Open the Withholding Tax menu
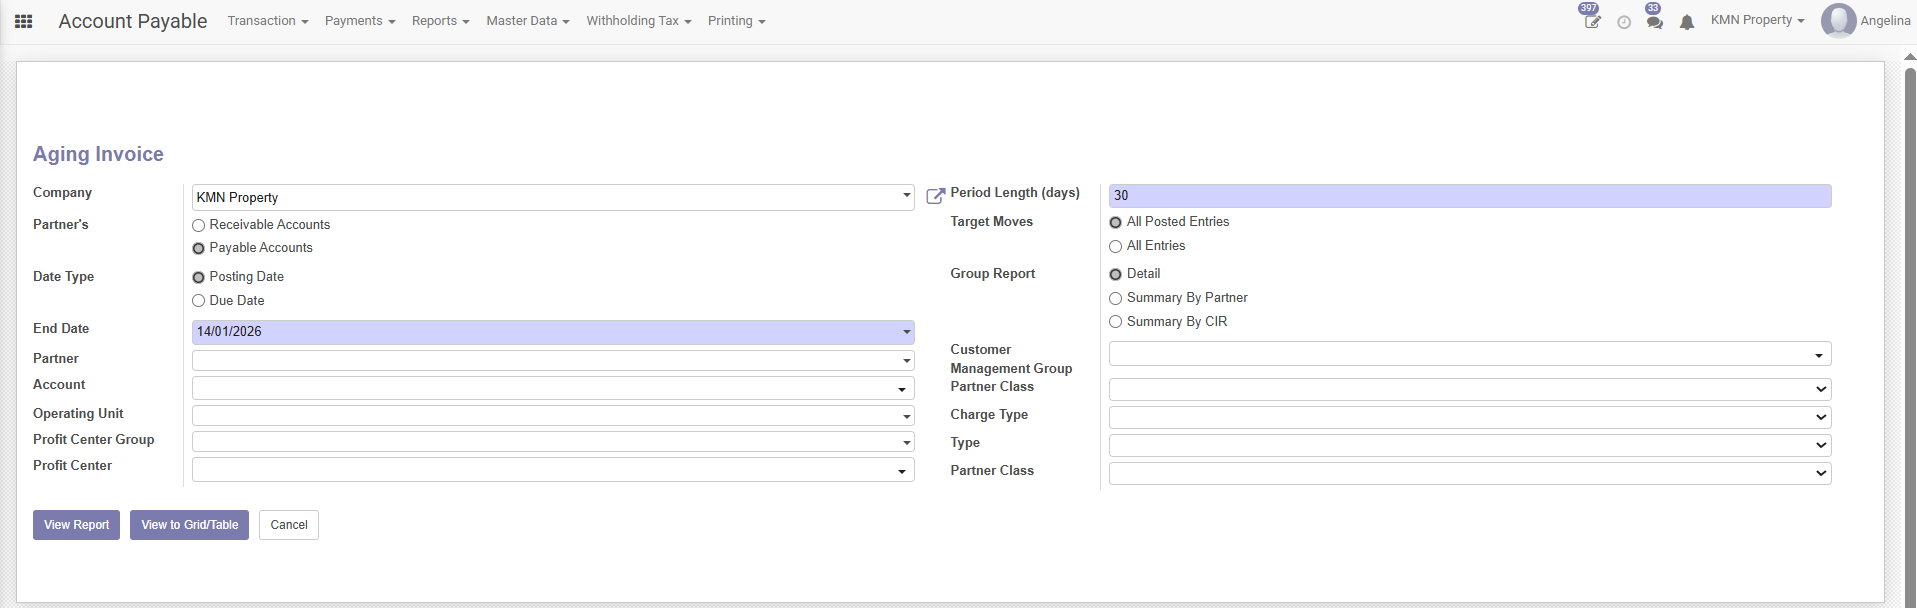 [638, 21]
